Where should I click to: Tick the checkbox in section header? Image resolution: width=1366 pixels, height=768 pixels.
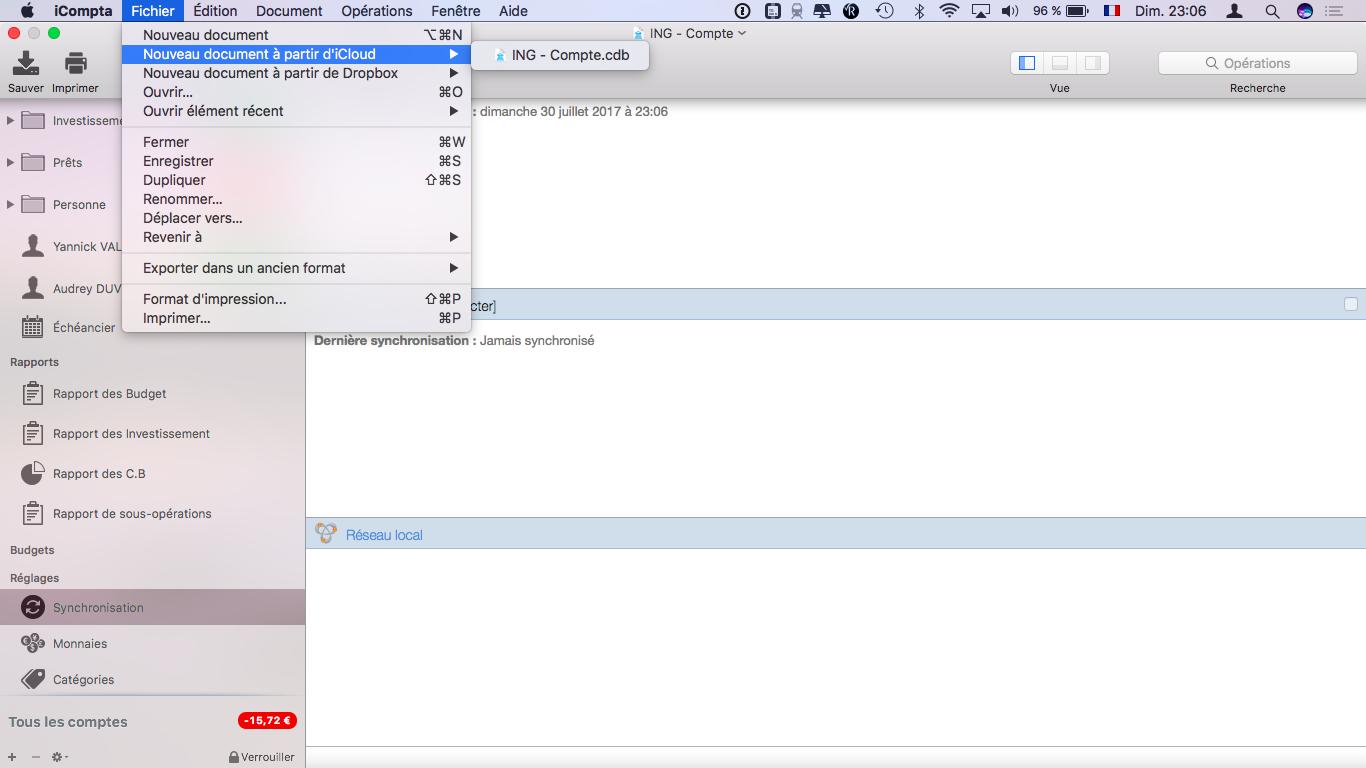pyautogui.click(x=1351, y=304)
